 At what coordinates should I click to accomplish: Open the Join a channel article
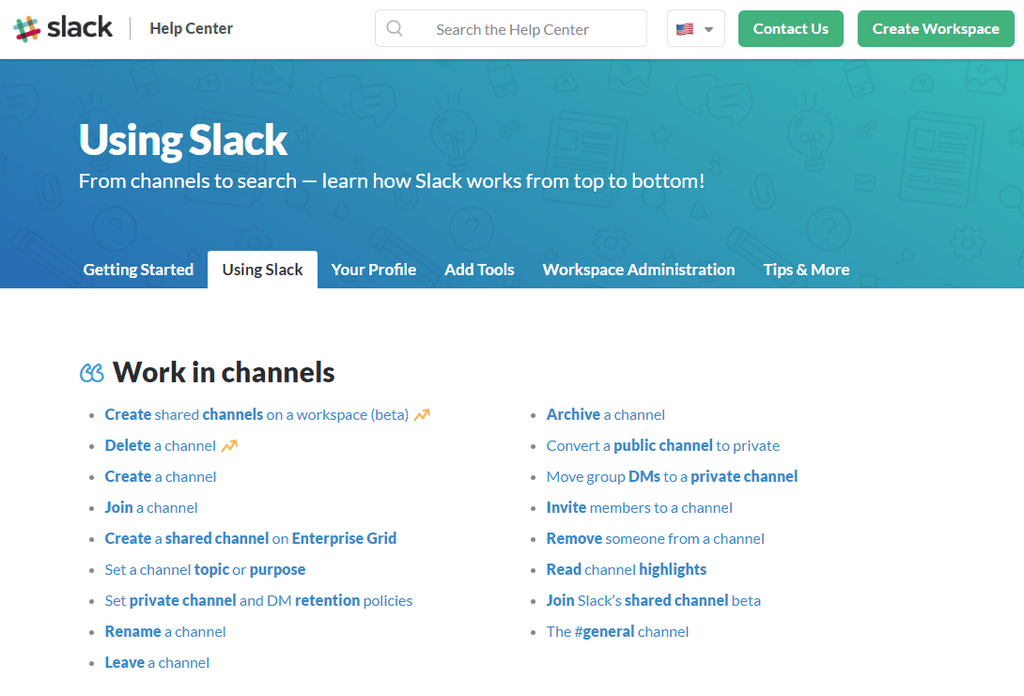point(151,508)
